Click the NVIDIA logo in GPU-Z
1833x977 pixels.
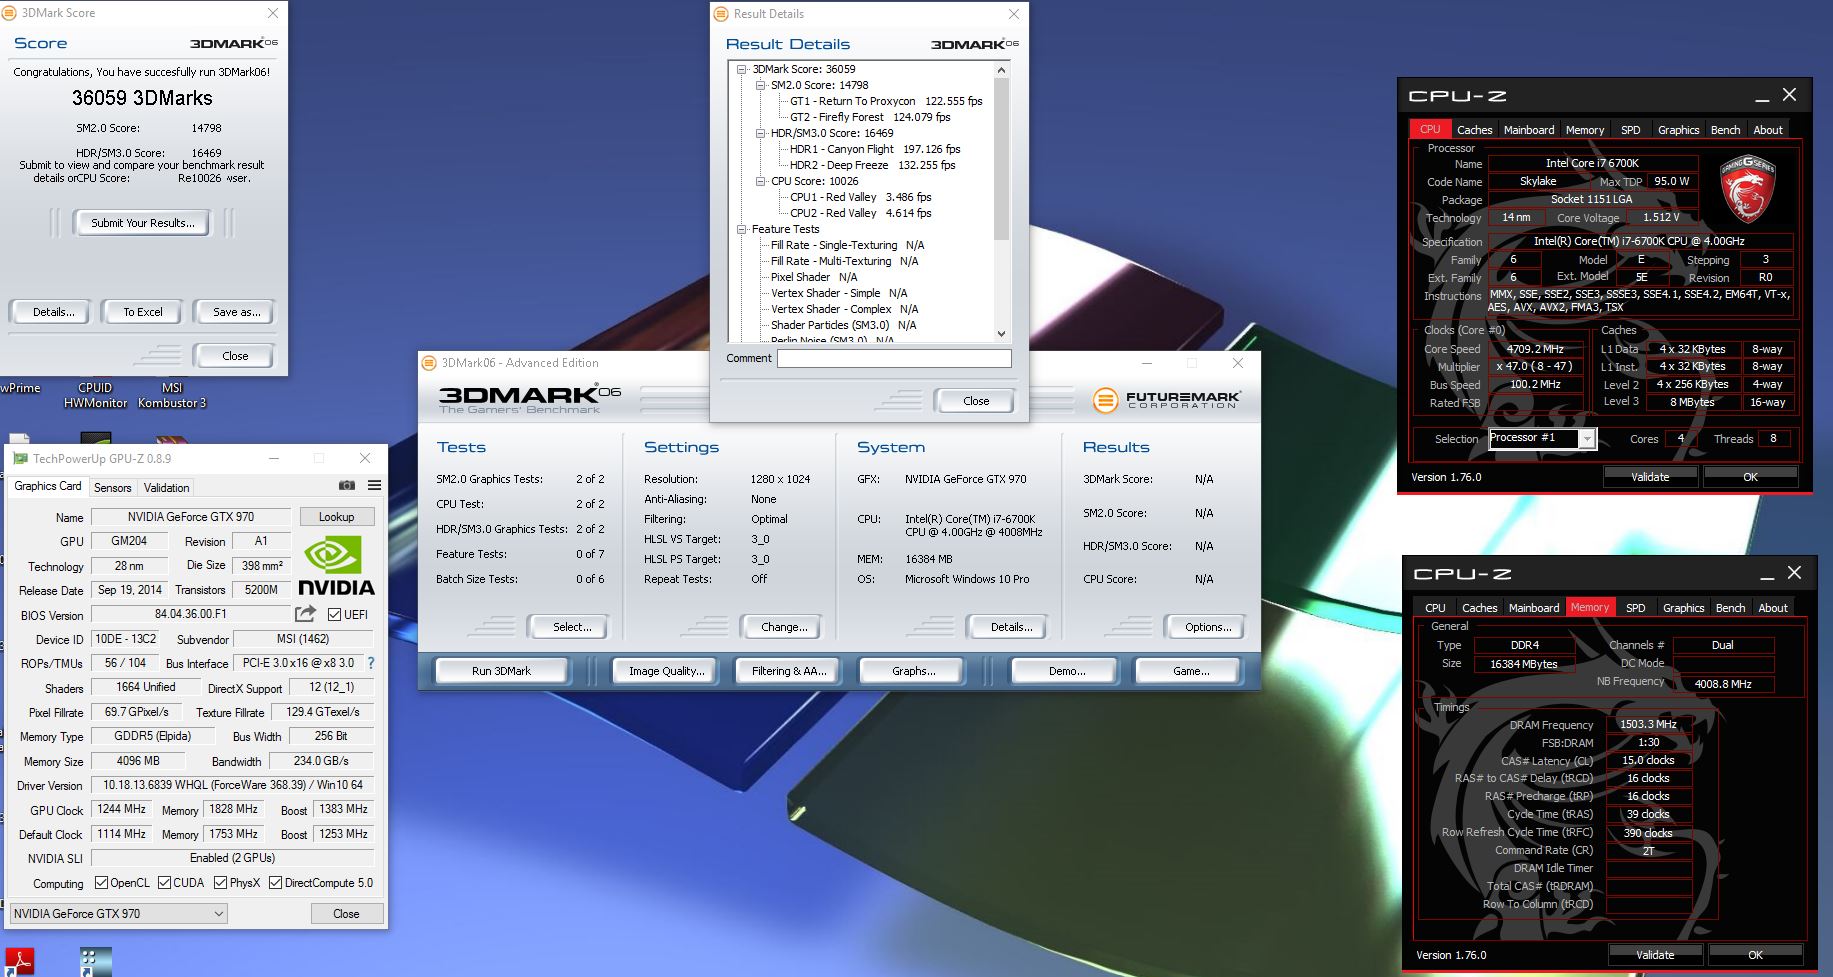coord(336,565)
